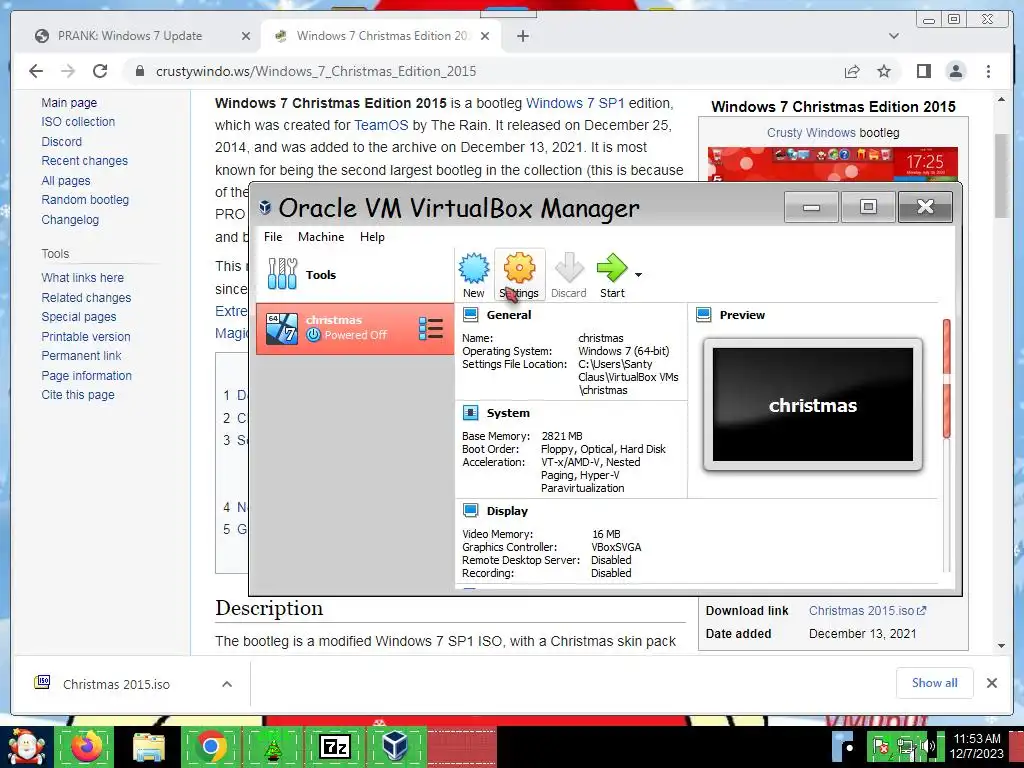Click the web page vertical scrollbar
This screenshot has width=1024, height=768.
[1002, 176]
